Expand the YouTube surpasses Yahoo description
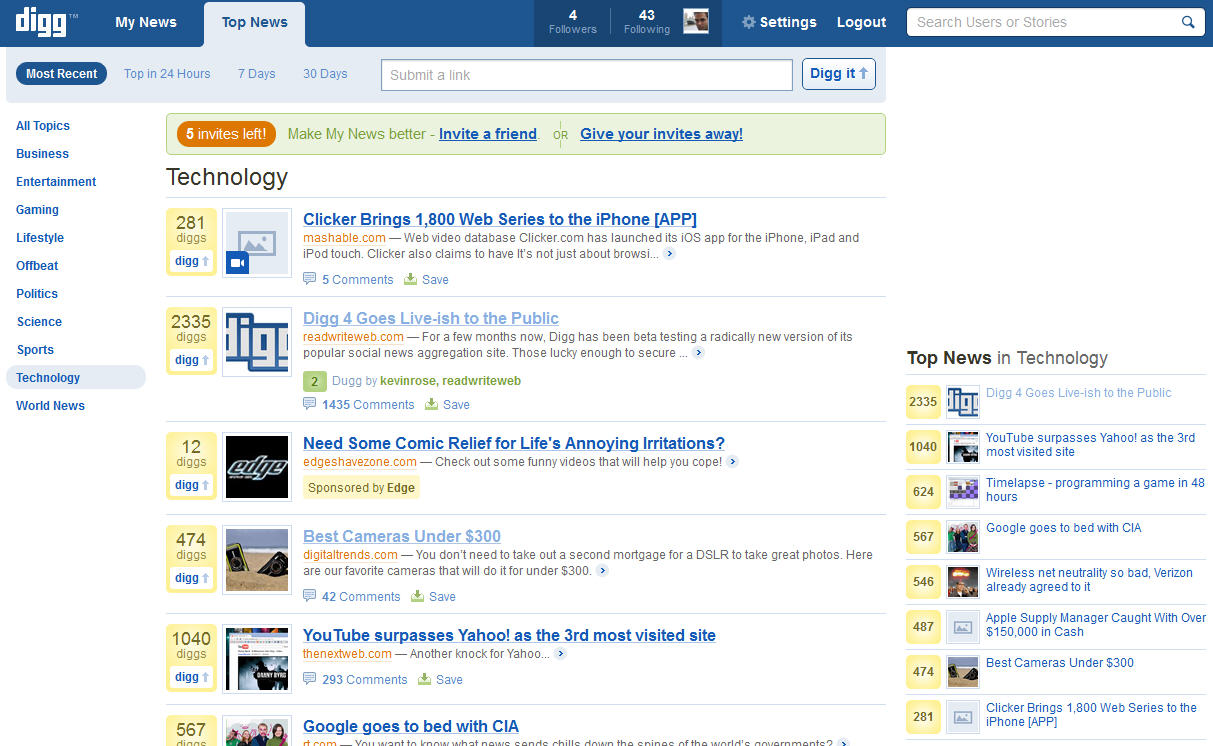The width and height of the screenshot is (1213, 746). 560,654
